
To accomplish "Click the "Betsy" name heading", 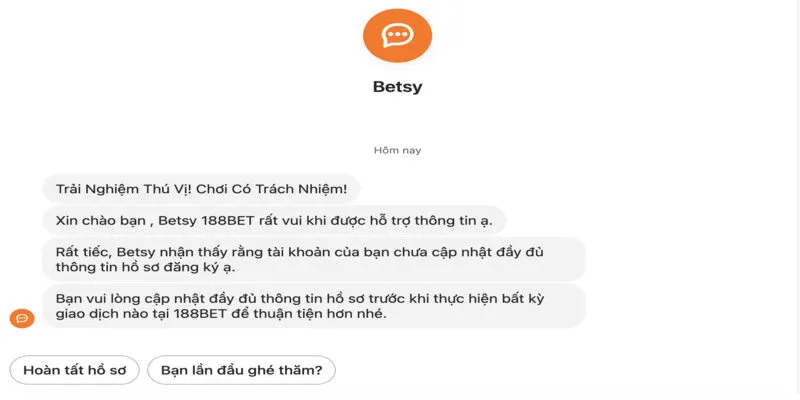I will pyautogui.click(x=397, y=86).
